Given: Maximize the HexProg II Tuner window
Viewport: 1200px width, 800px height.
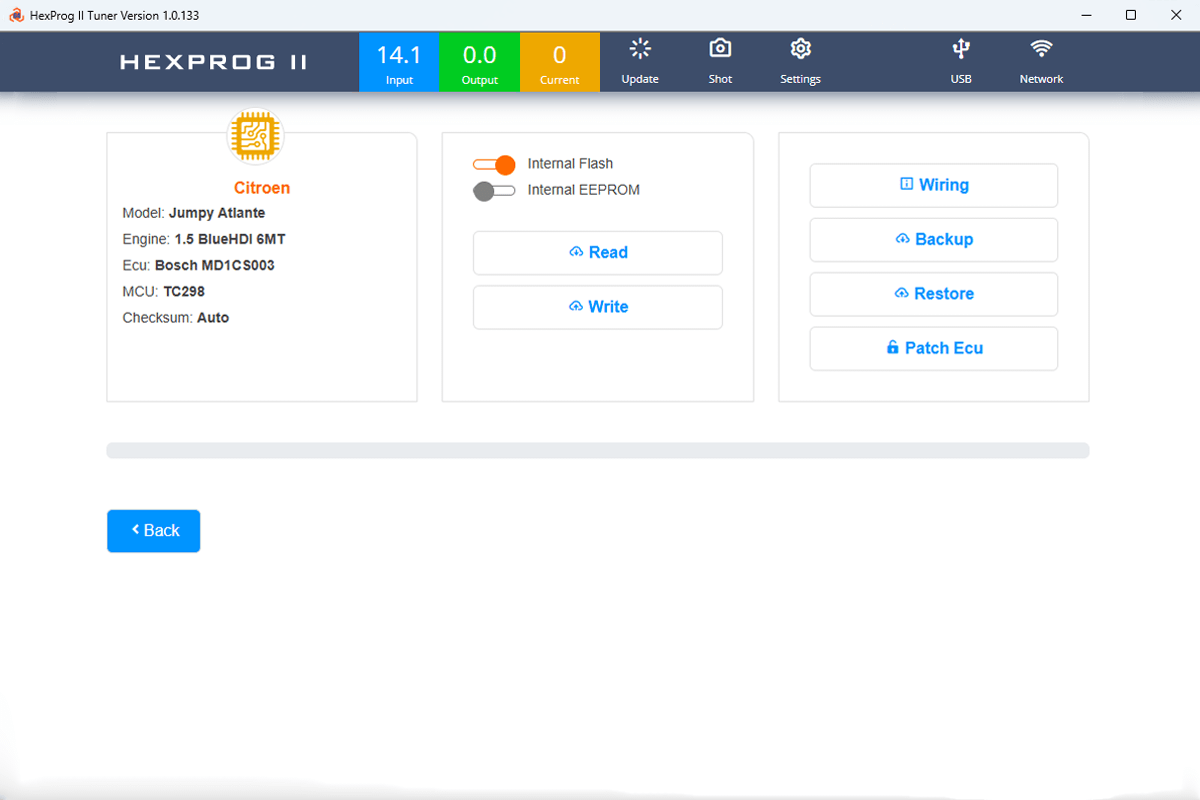Looking at the screenshot, I should (1131, 15).
